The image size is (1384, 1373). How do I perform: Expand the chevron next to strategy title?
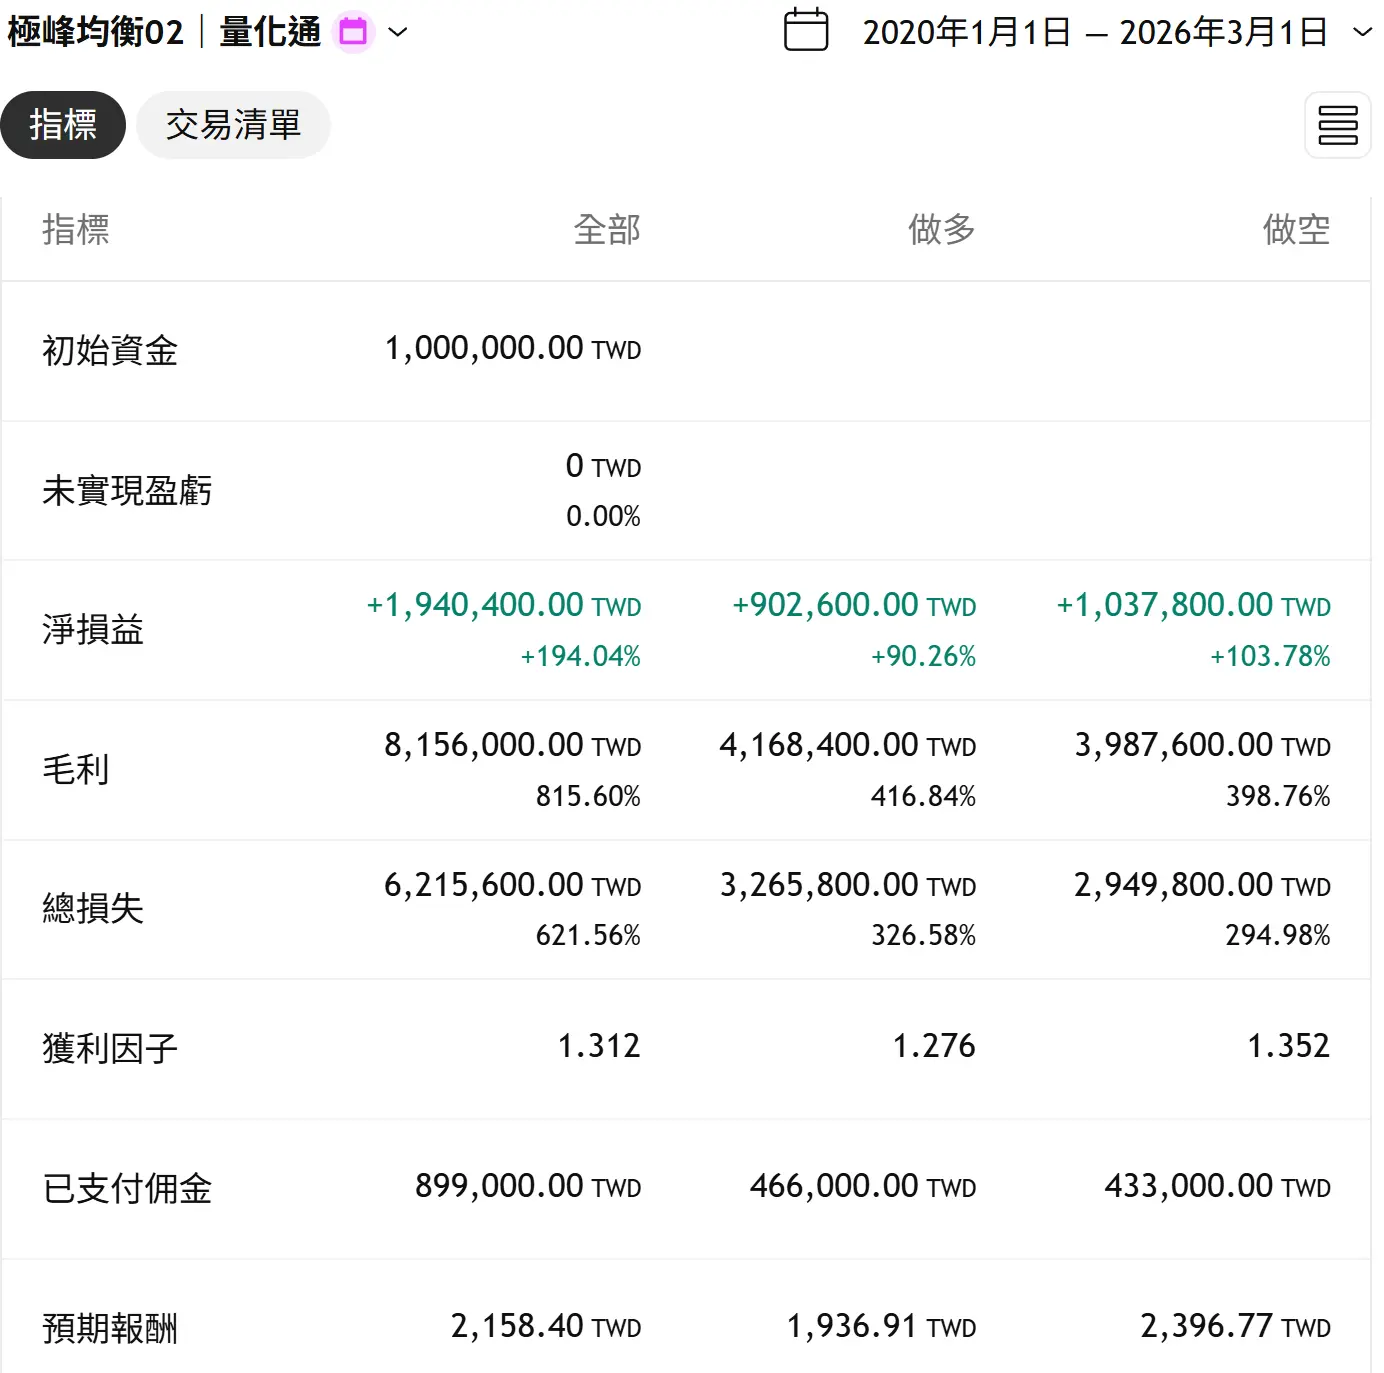pos(398,32)
